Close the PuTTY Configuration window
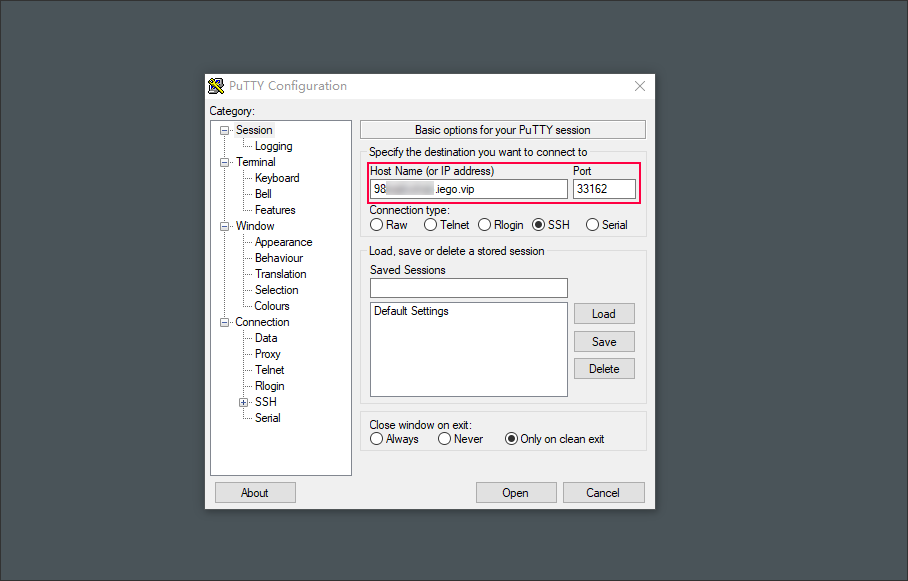Screen dimensions: 908x581 640,86
